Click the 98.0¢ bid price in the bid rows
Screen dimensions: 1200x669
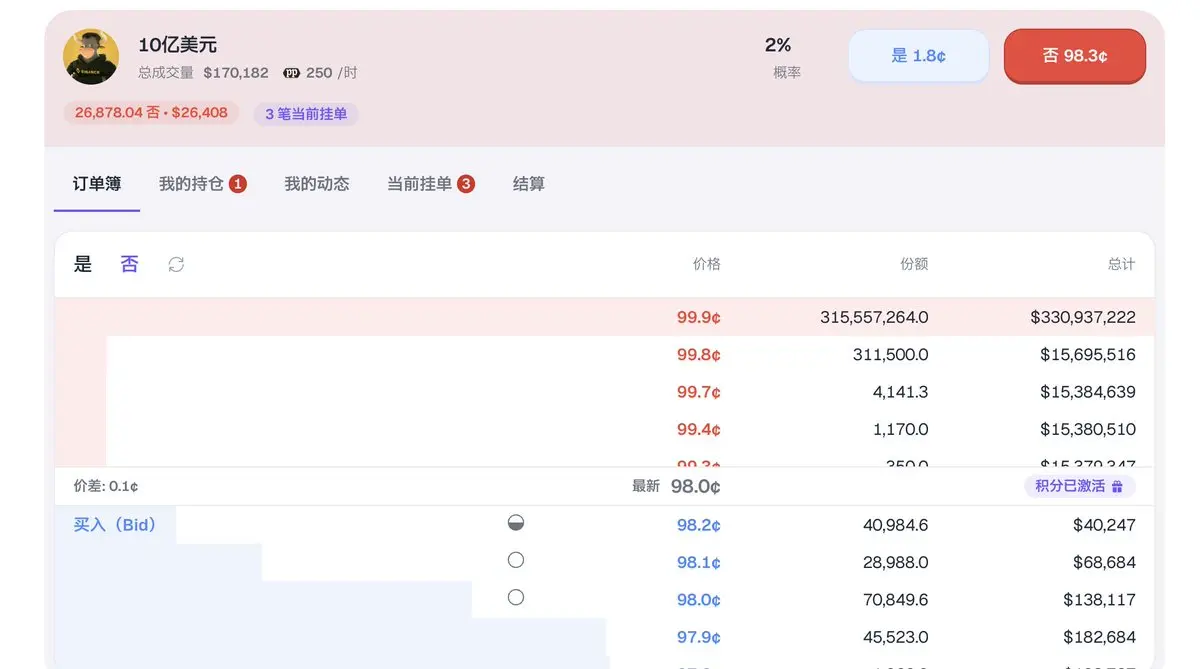coord(699,600)
